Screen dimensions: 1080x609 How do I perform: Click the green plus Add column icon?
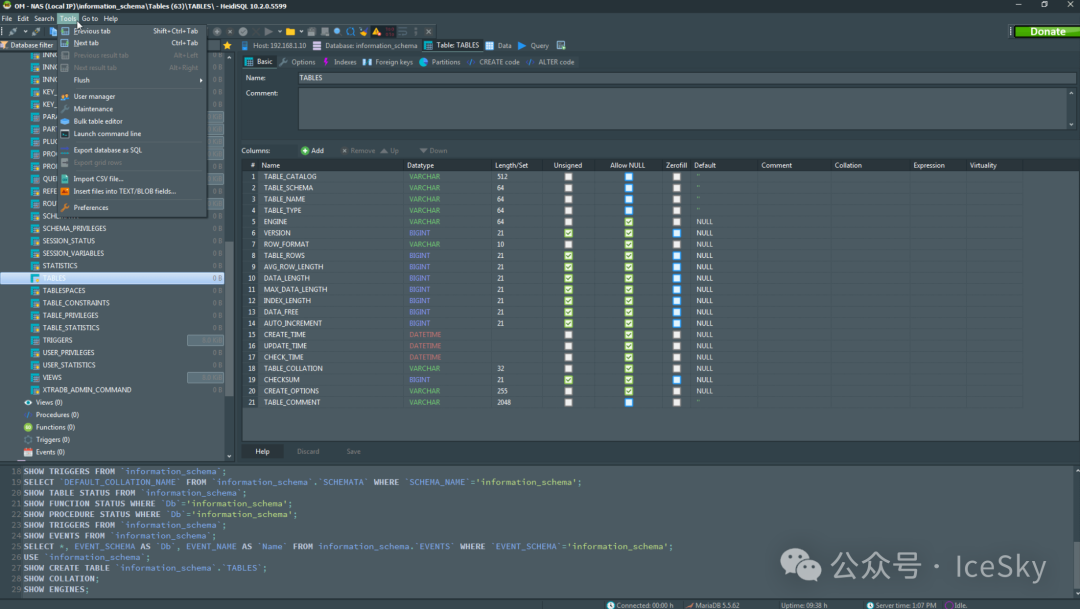[305, 151]
